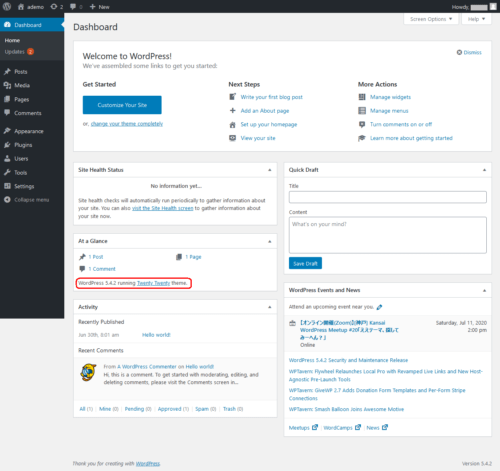Collapse the At a Glance panel
500x471 pixels.
[270, 241]
